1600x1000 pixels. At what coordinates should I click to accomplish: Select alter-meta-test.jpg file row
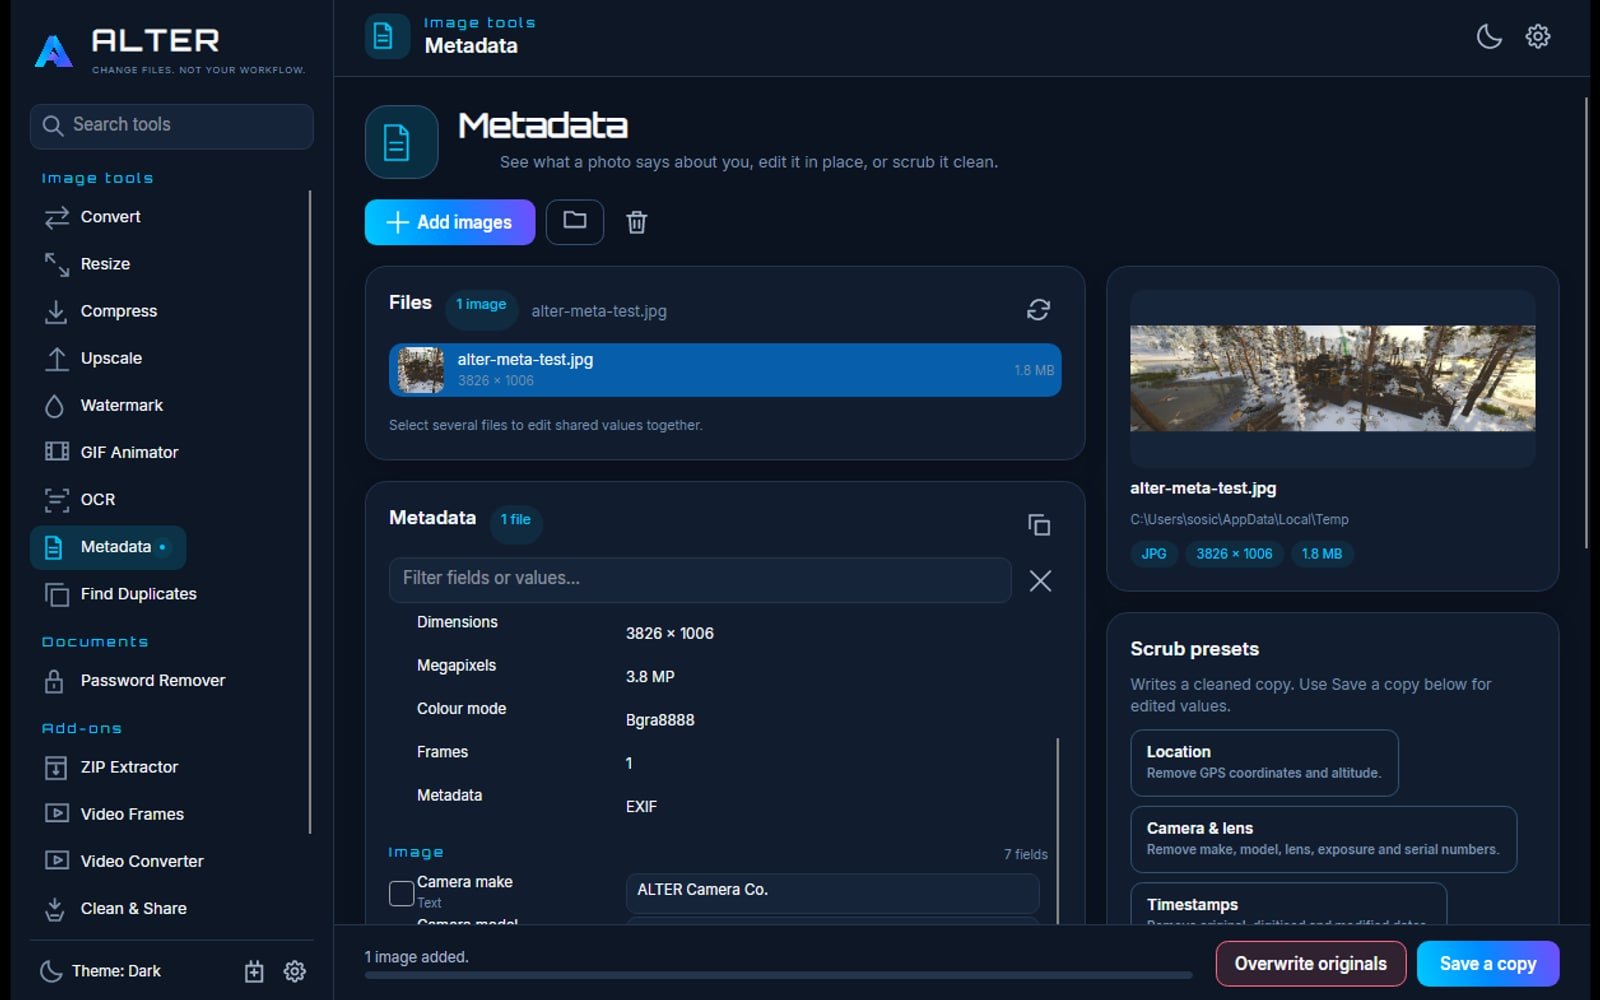pyautogui.click(x=725, y=370)
